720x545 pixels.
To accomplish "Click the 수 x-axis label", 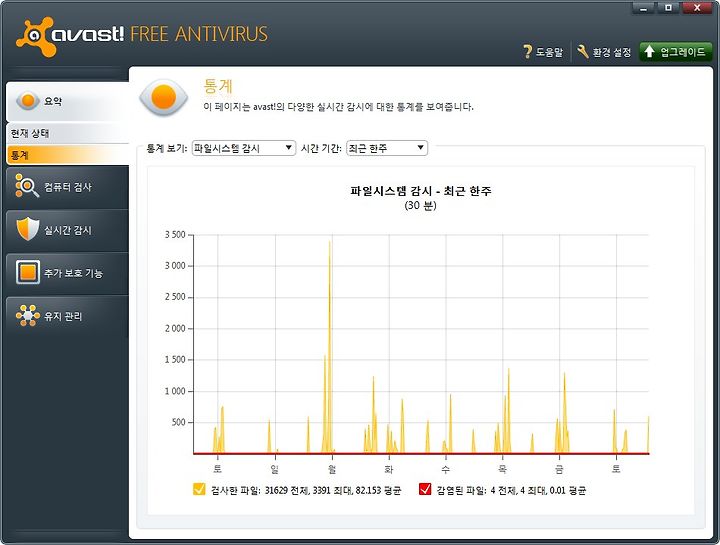I will (445, 469).
